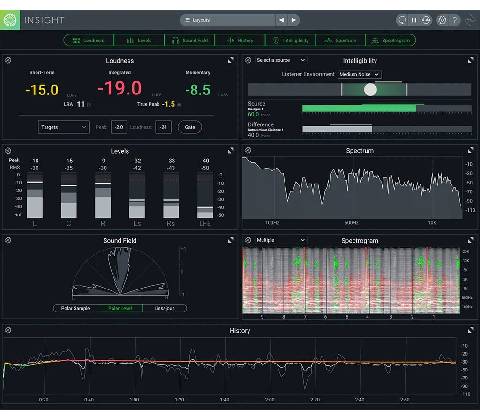Go to the next layout preset
This screenshot has width=480, height=420.
[293, 20]
